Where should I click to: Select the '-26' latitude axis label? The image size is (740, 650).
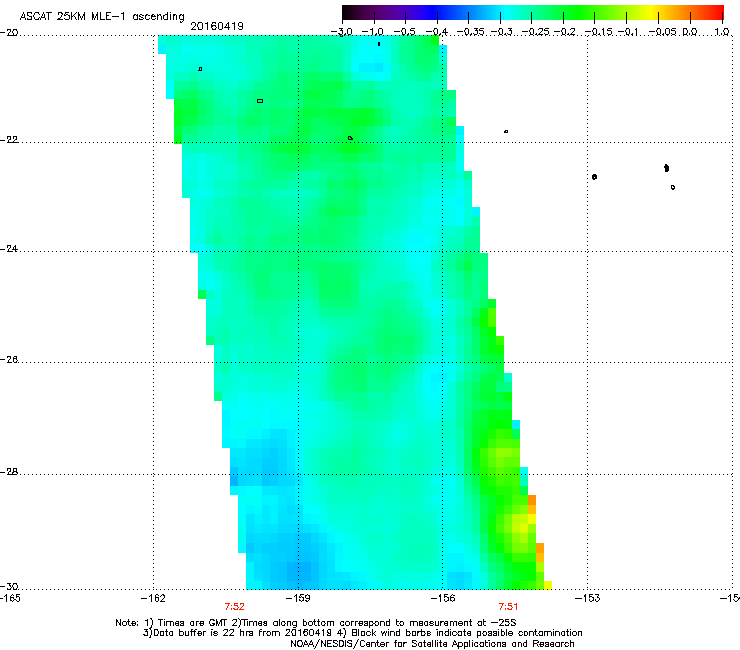pyautogui.click(x=9, y=360)
